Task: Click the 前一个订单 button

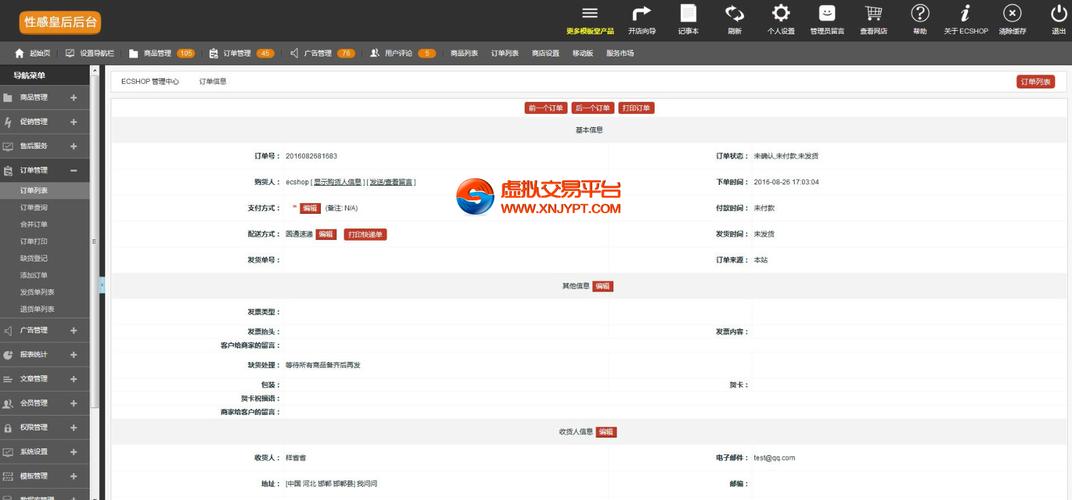Action: point(546,108)
